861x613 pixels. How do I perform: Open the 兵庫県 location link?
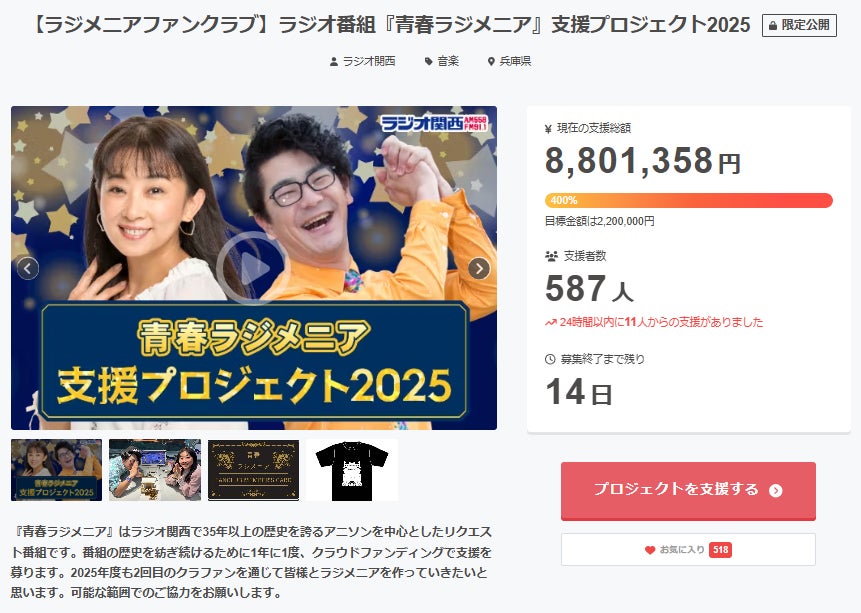[x=515, y=62]
